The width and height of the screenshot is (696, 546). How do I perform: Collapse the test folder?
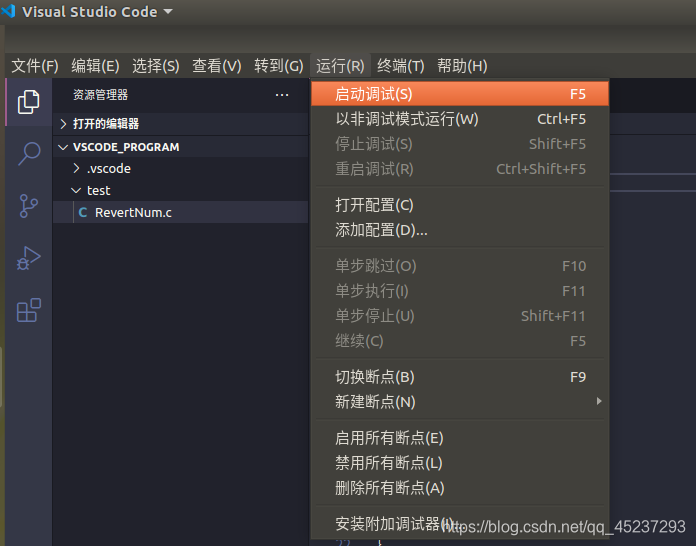click(x=180, y=190)
